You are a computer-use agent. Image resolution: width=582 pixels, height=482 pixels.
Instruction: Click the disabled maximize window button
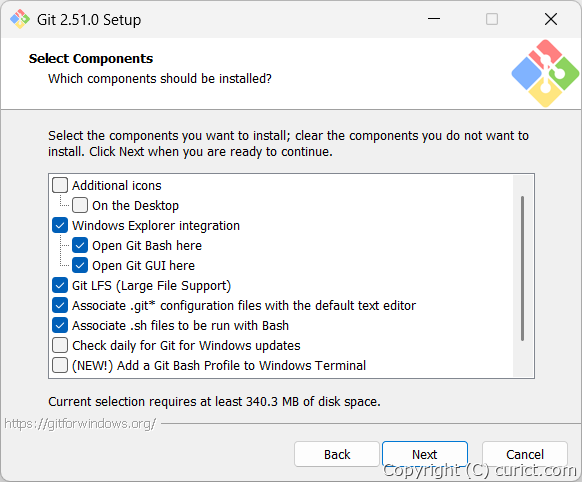tap(492, 19)
